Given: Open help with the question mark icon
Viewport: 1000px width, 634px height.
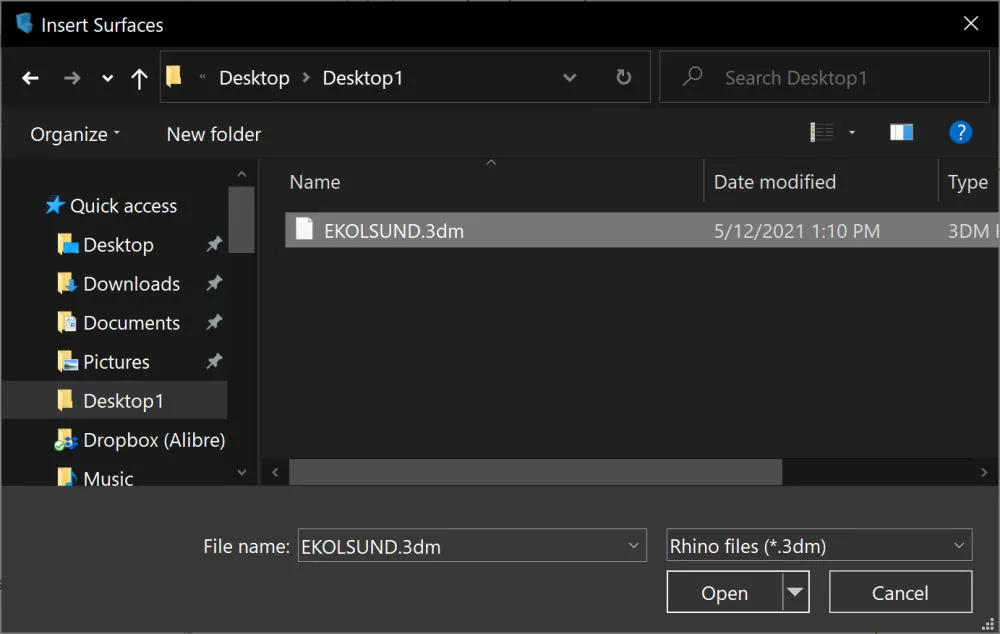Looking at the screenshot, I should pos(960,132).
